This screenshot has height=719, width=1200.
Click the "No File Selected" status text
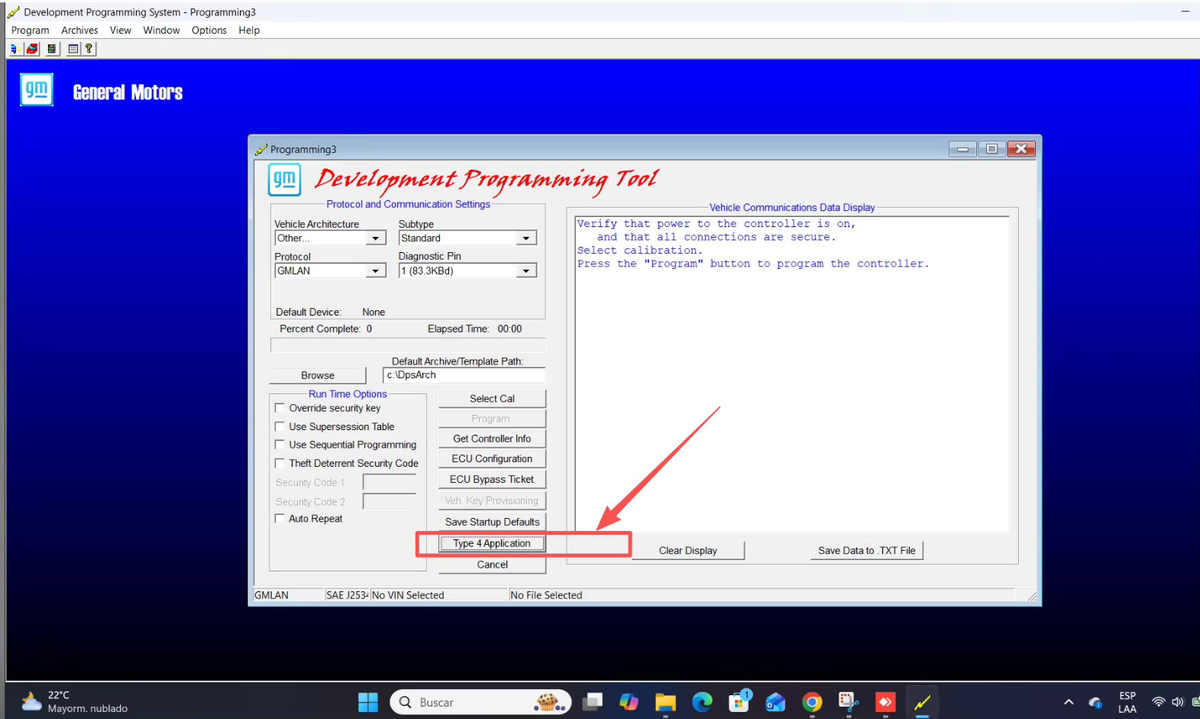546,595
